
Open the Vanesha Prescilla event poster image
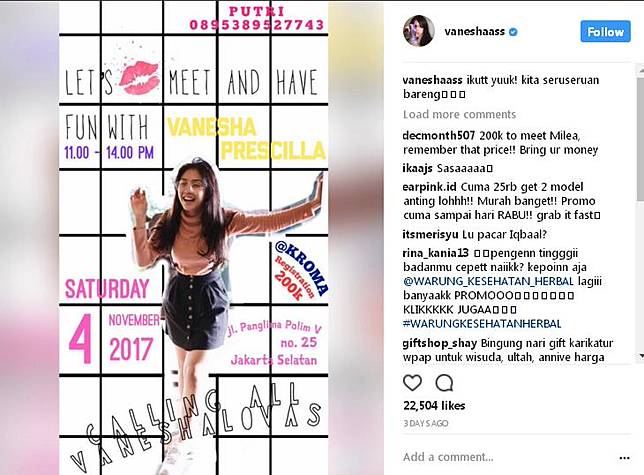tap(193, 238)
